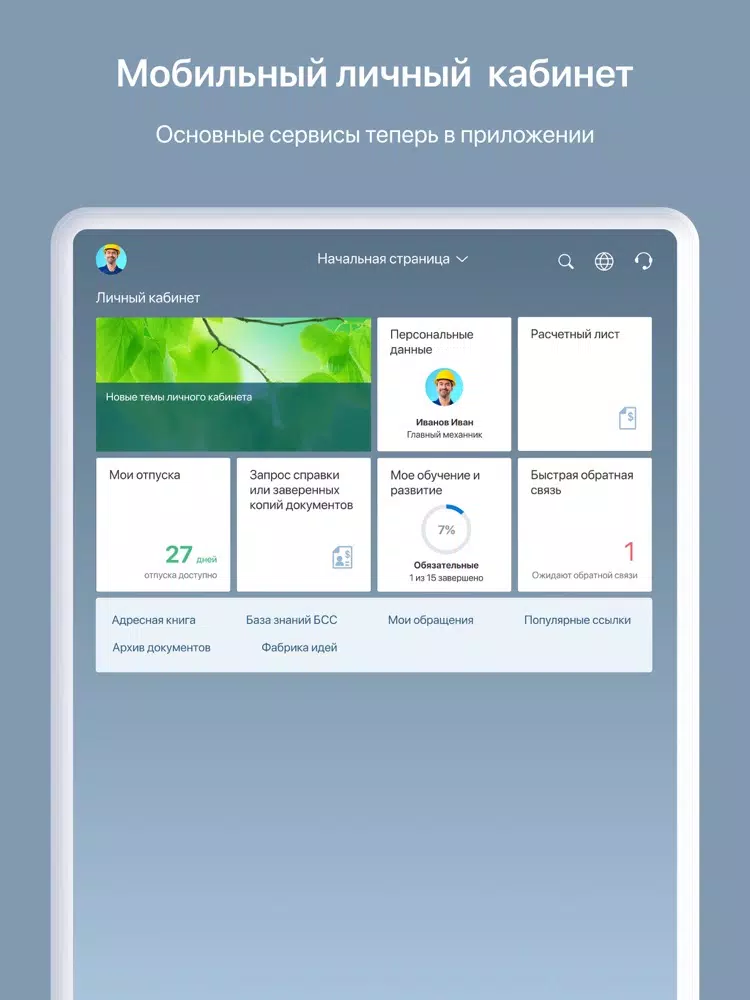Expand the Начальная страница dropdown

(x=393, y=259)
